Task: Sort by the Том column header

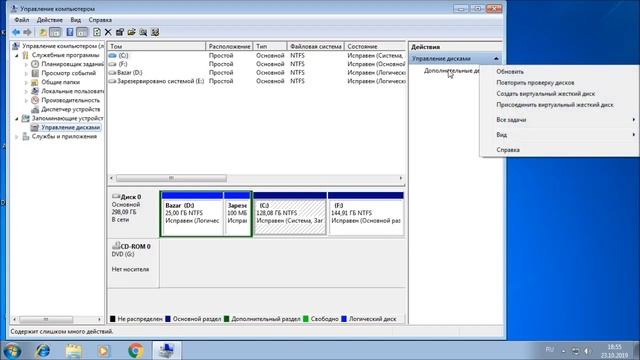Action: 156,46
